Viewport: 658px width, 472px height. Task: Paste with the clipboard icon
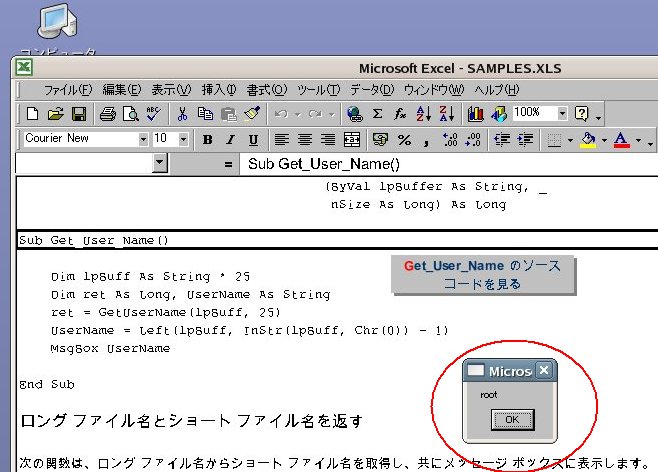tap(229, 114)
